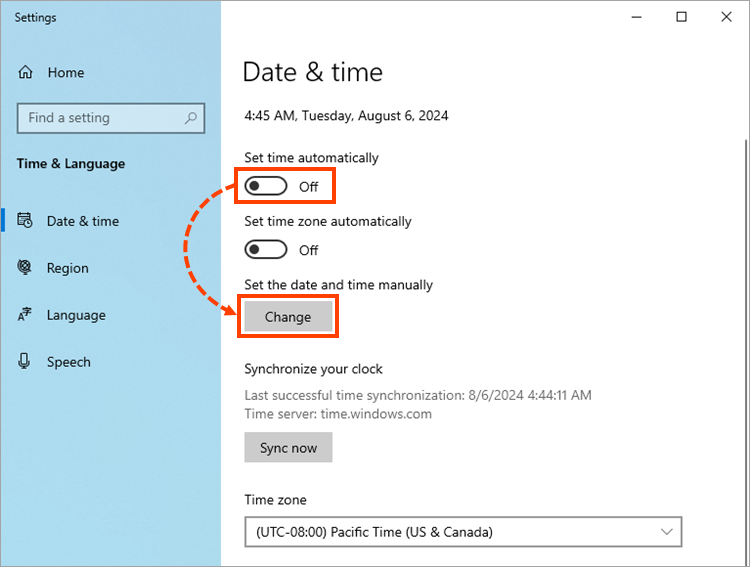The width and height of the screenshot is (750, 567).
Task: Click 'Time server: time.windows.com' text
Action: (338, 413)
